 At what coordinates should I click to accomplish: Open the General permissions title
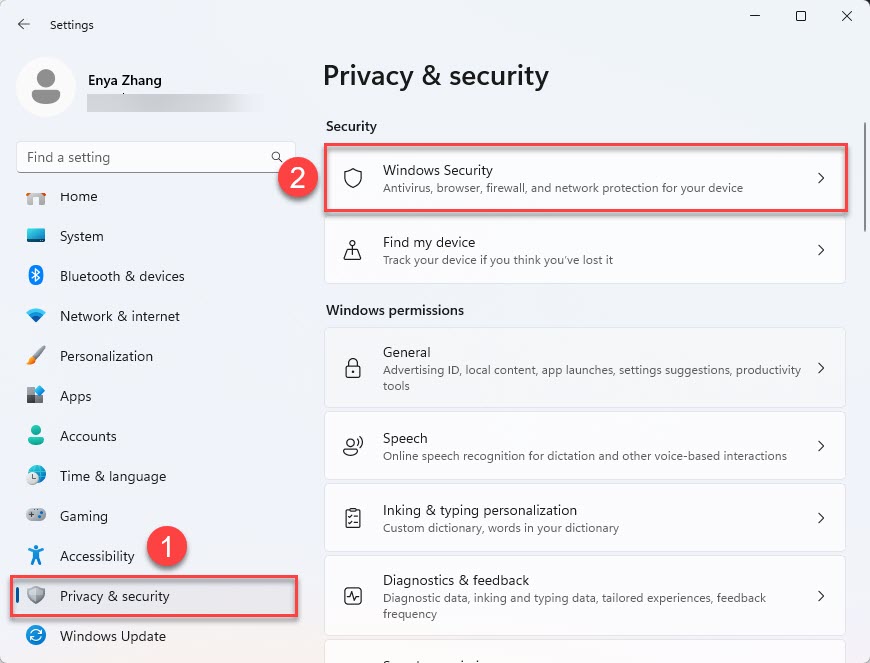point(407,352)
